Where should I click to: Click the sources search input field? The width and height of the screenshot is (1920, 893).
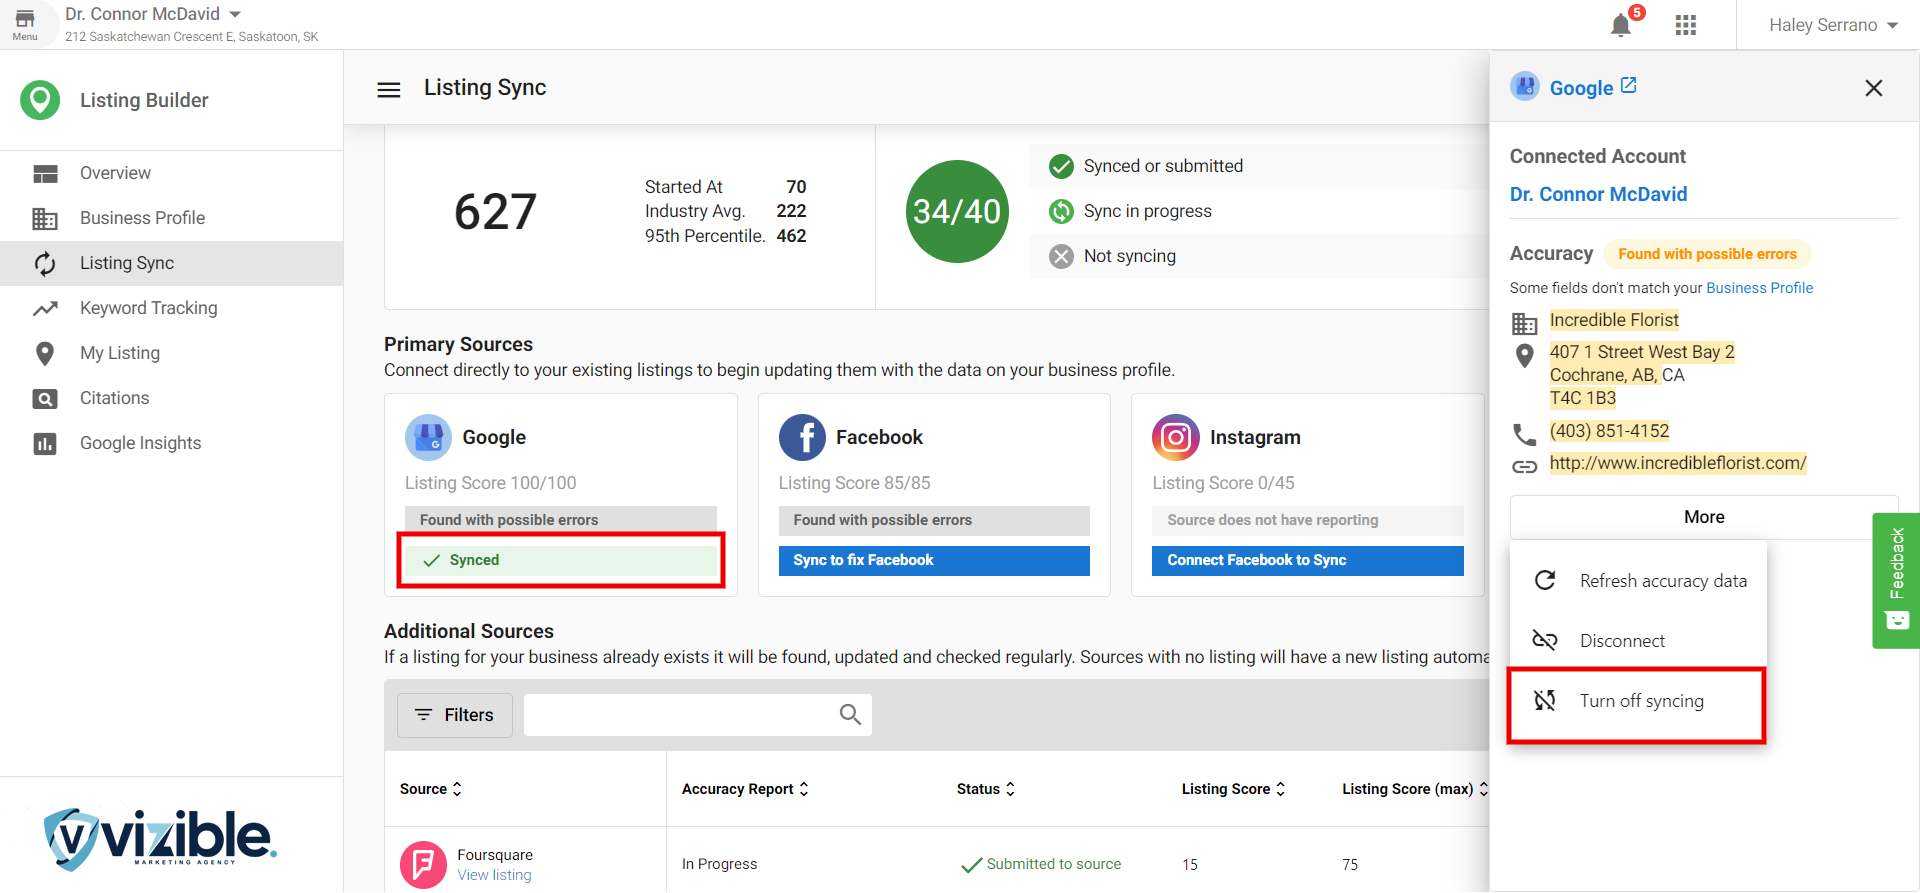pyautogui.click(x=680, y=715)
